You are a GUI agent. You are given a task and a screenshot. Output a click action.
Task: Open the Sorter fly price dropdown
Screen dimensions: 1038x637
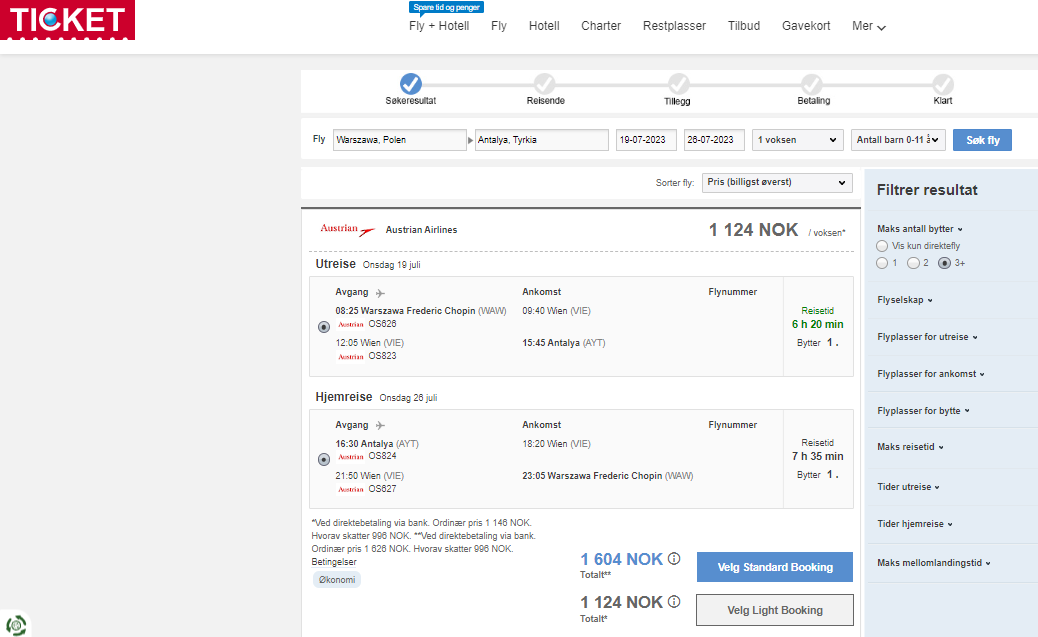[x=777, y=183]
